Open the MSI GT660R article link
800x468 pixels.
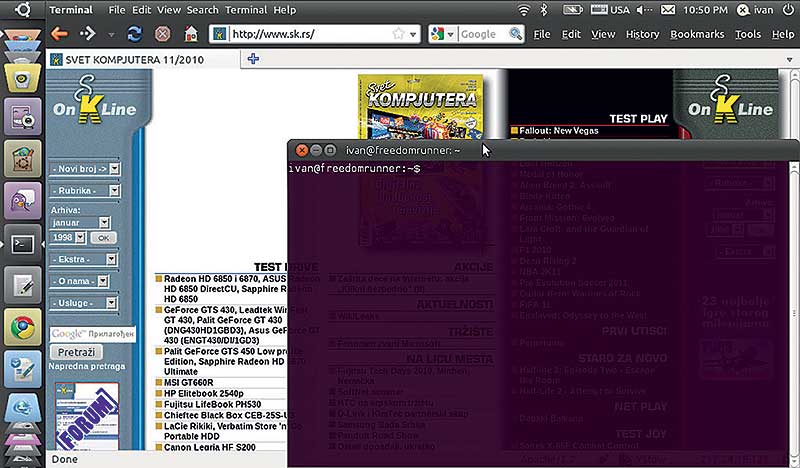pyautogui.click(x=188, y=382)
